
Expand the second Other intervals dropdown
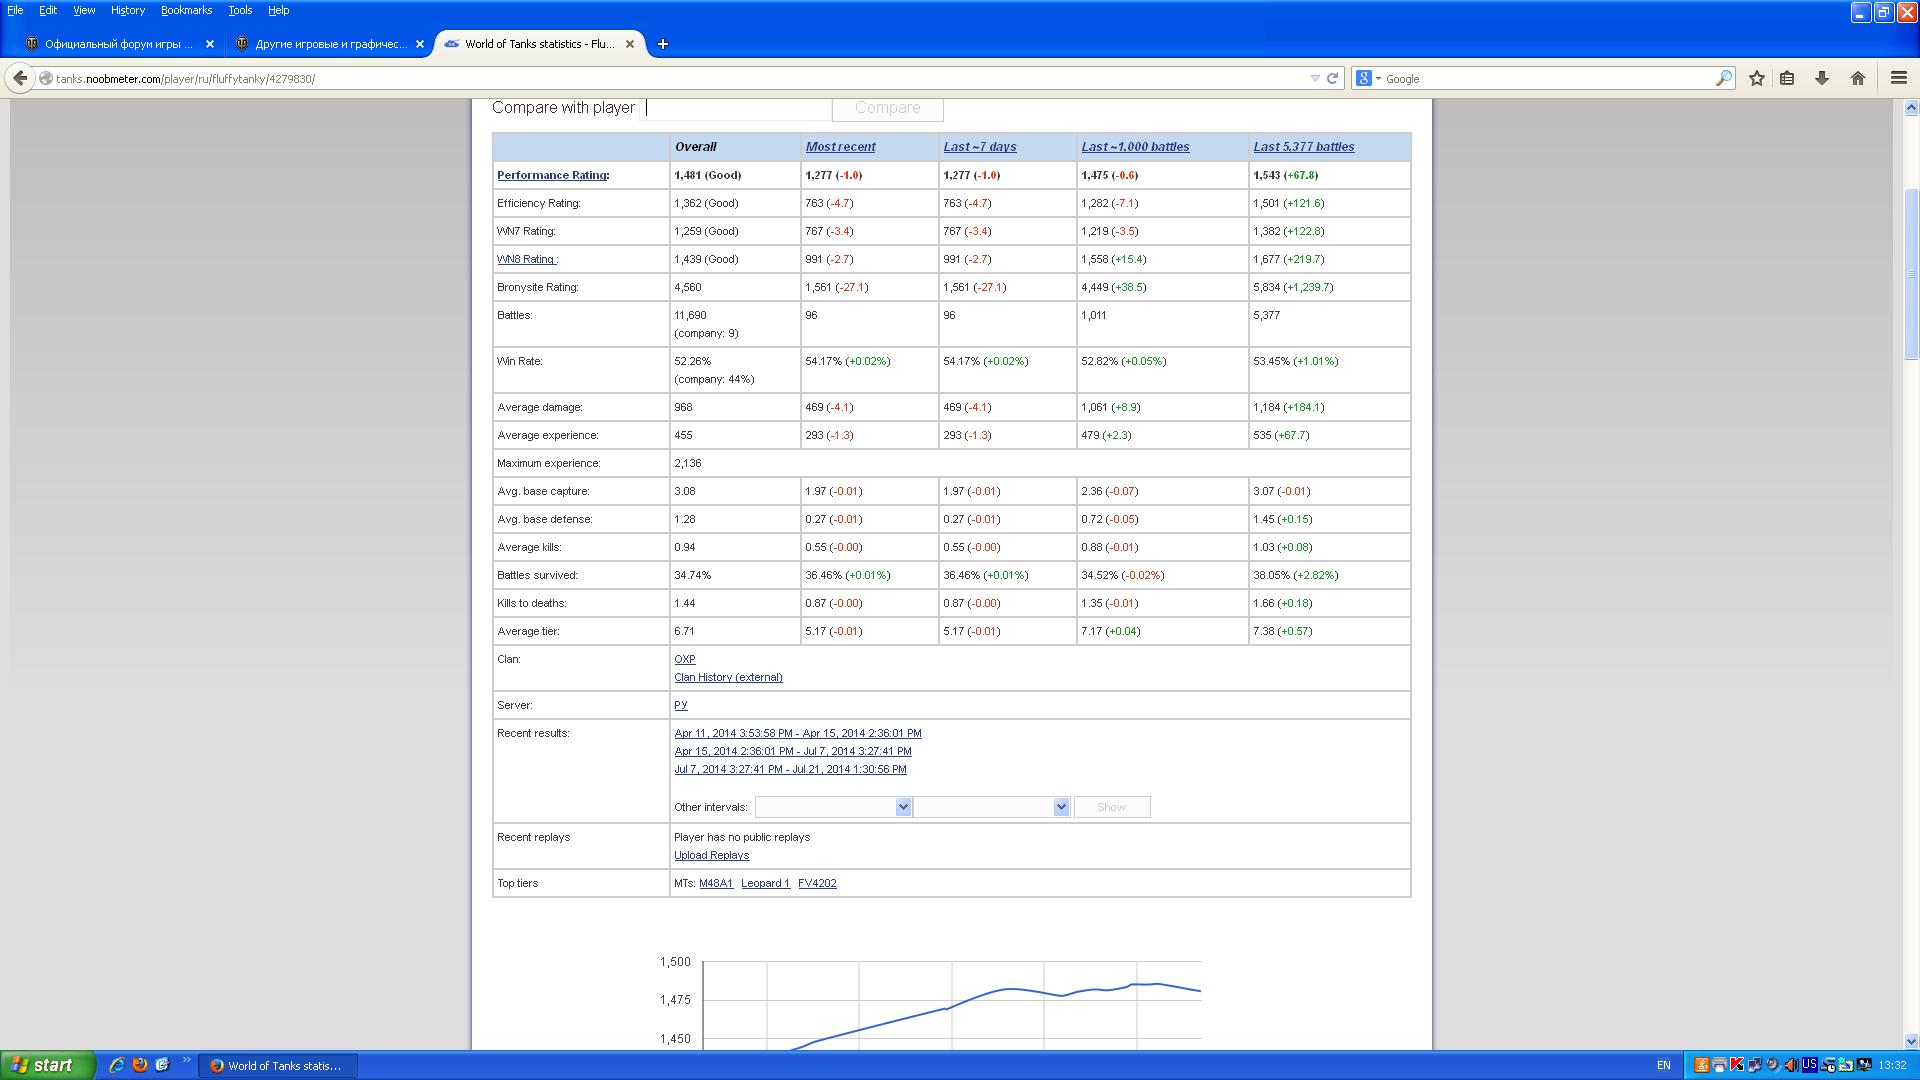coord(1061,807)
